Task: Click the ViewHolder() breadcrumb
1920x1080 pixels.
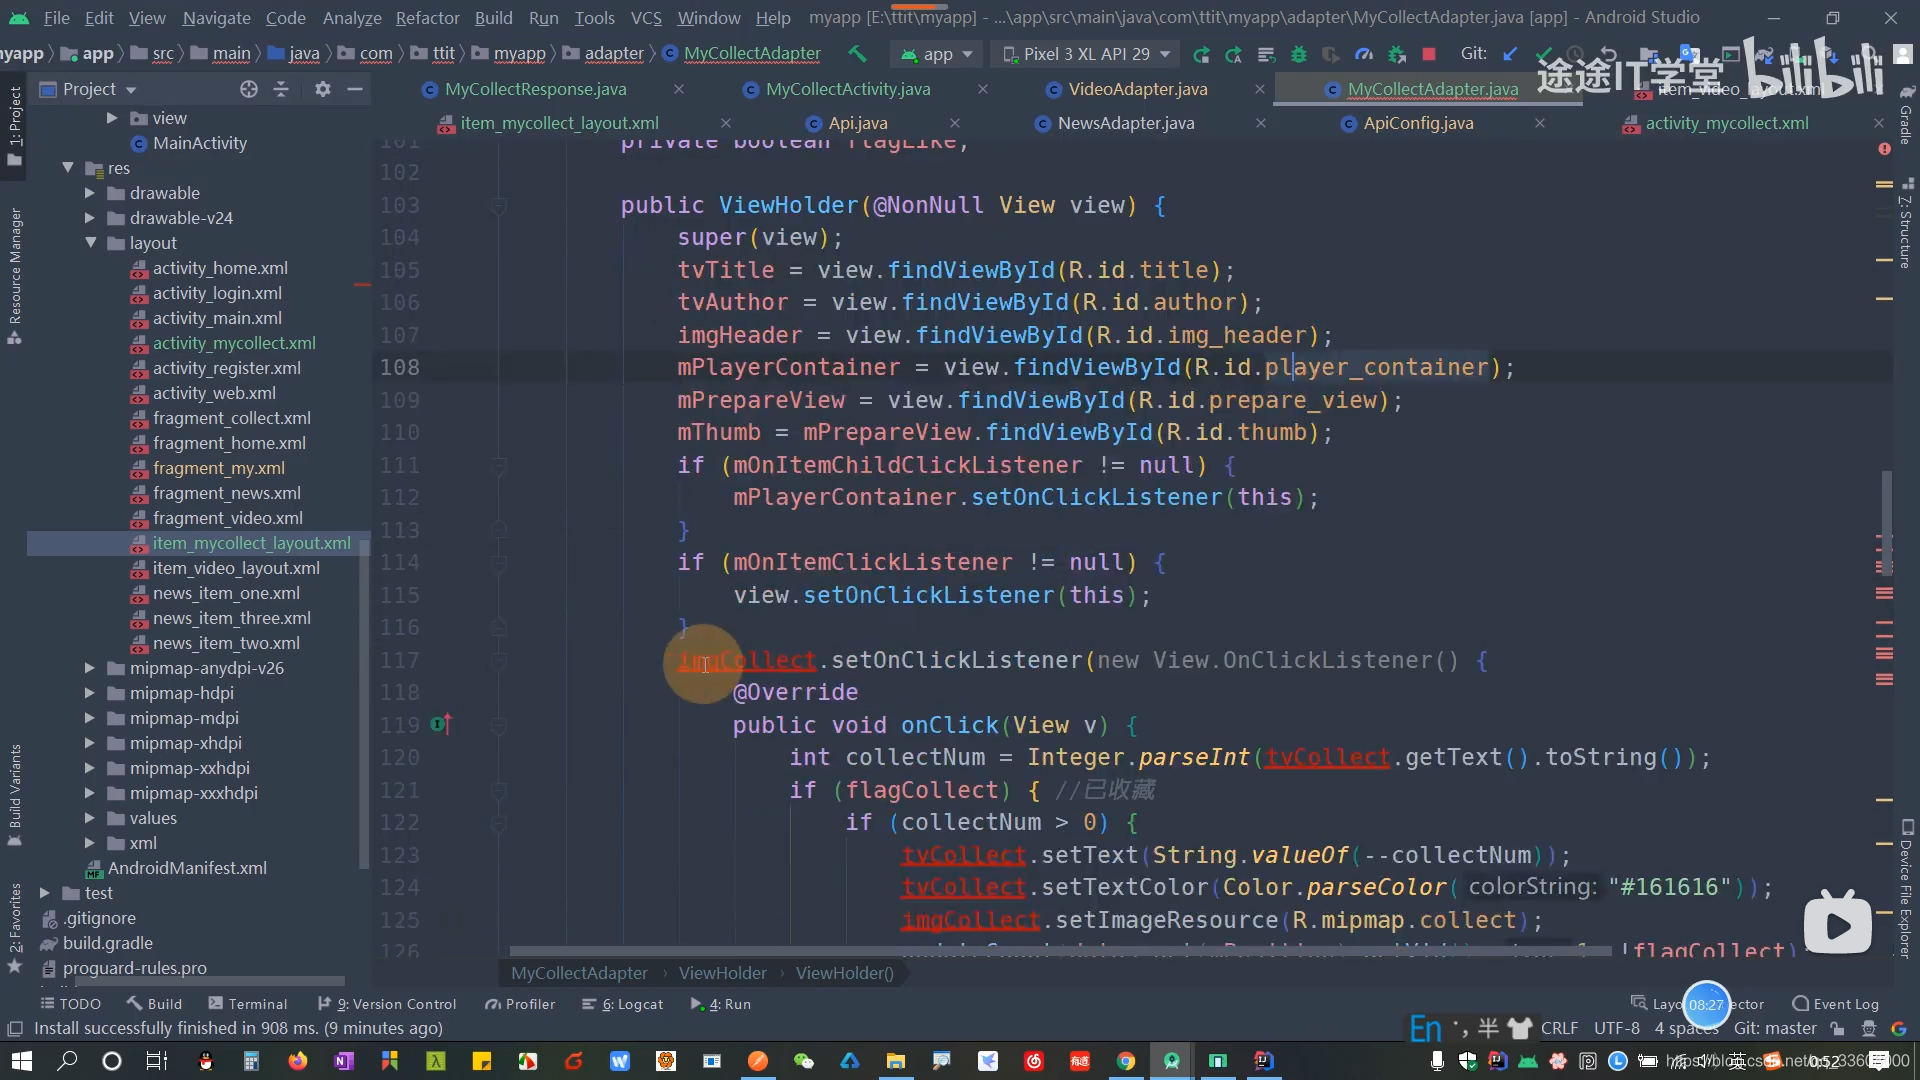Action: 845,973
